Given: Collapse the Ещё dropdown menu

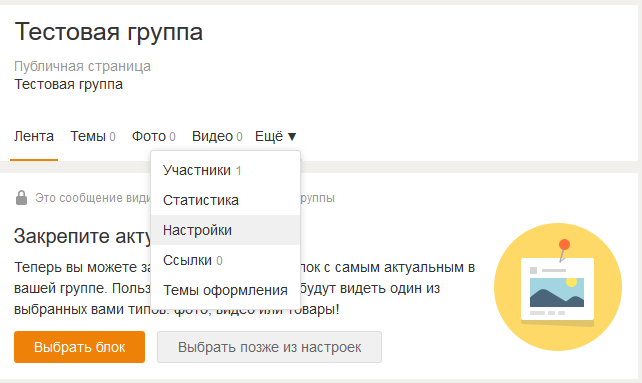Looking at the screenshot, I should pyautogui.click(x=275, y=136).
